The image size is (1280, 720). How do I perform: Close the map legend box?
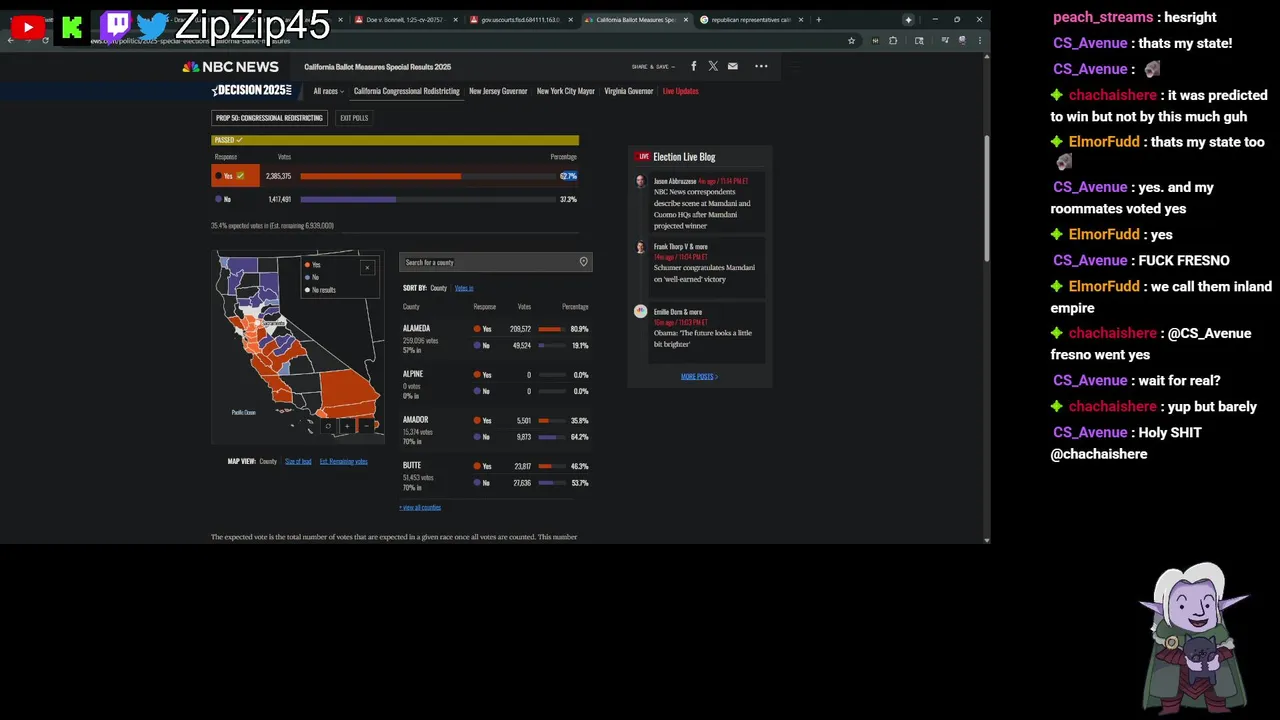click(x=367, y=267)
